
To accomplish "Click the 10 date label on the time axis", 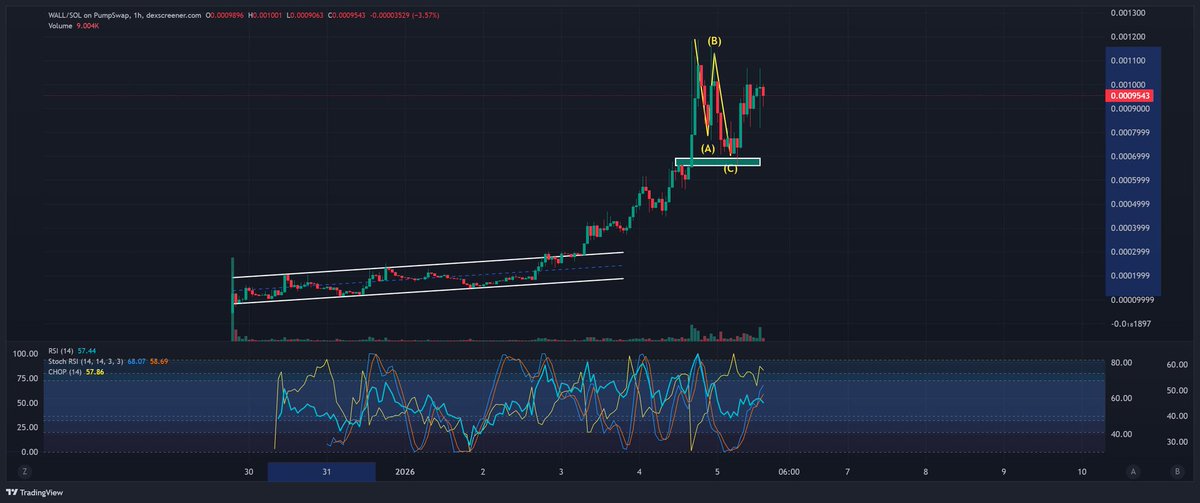I will pos(1082,471).
